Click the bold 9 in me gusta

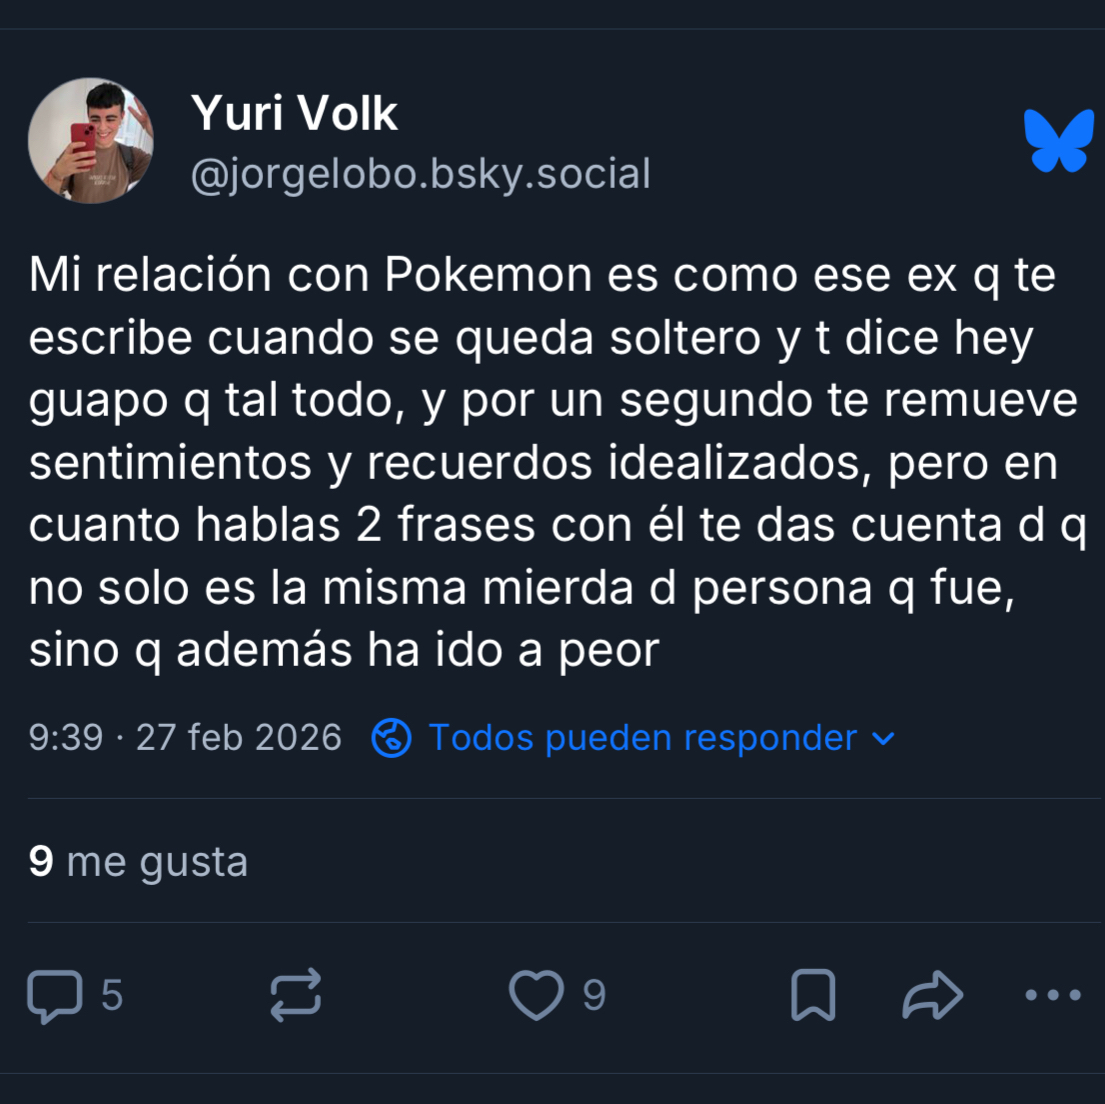pyautogui.click(x=41, y=860)
